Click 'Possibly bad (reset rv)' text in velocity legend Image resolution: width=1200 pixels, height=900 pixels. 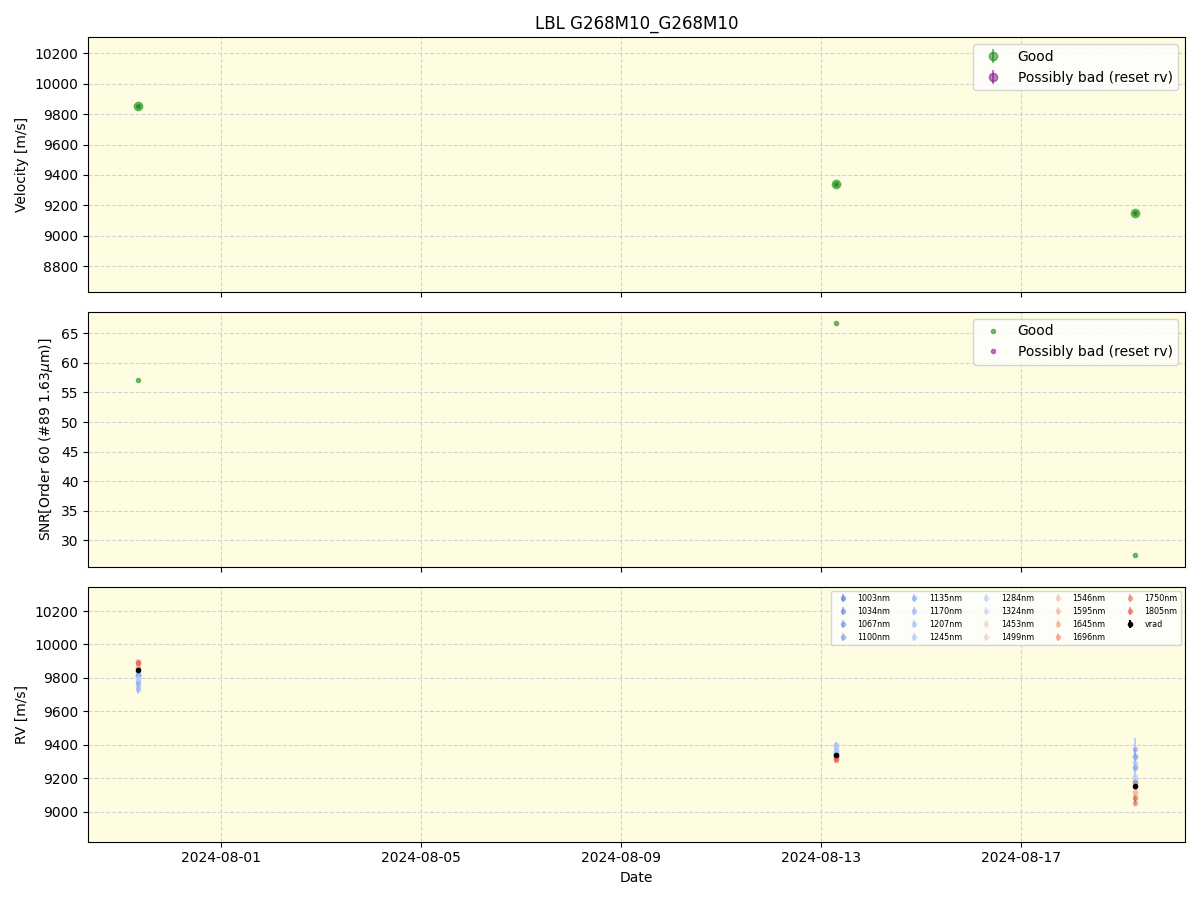[1095, 77]
